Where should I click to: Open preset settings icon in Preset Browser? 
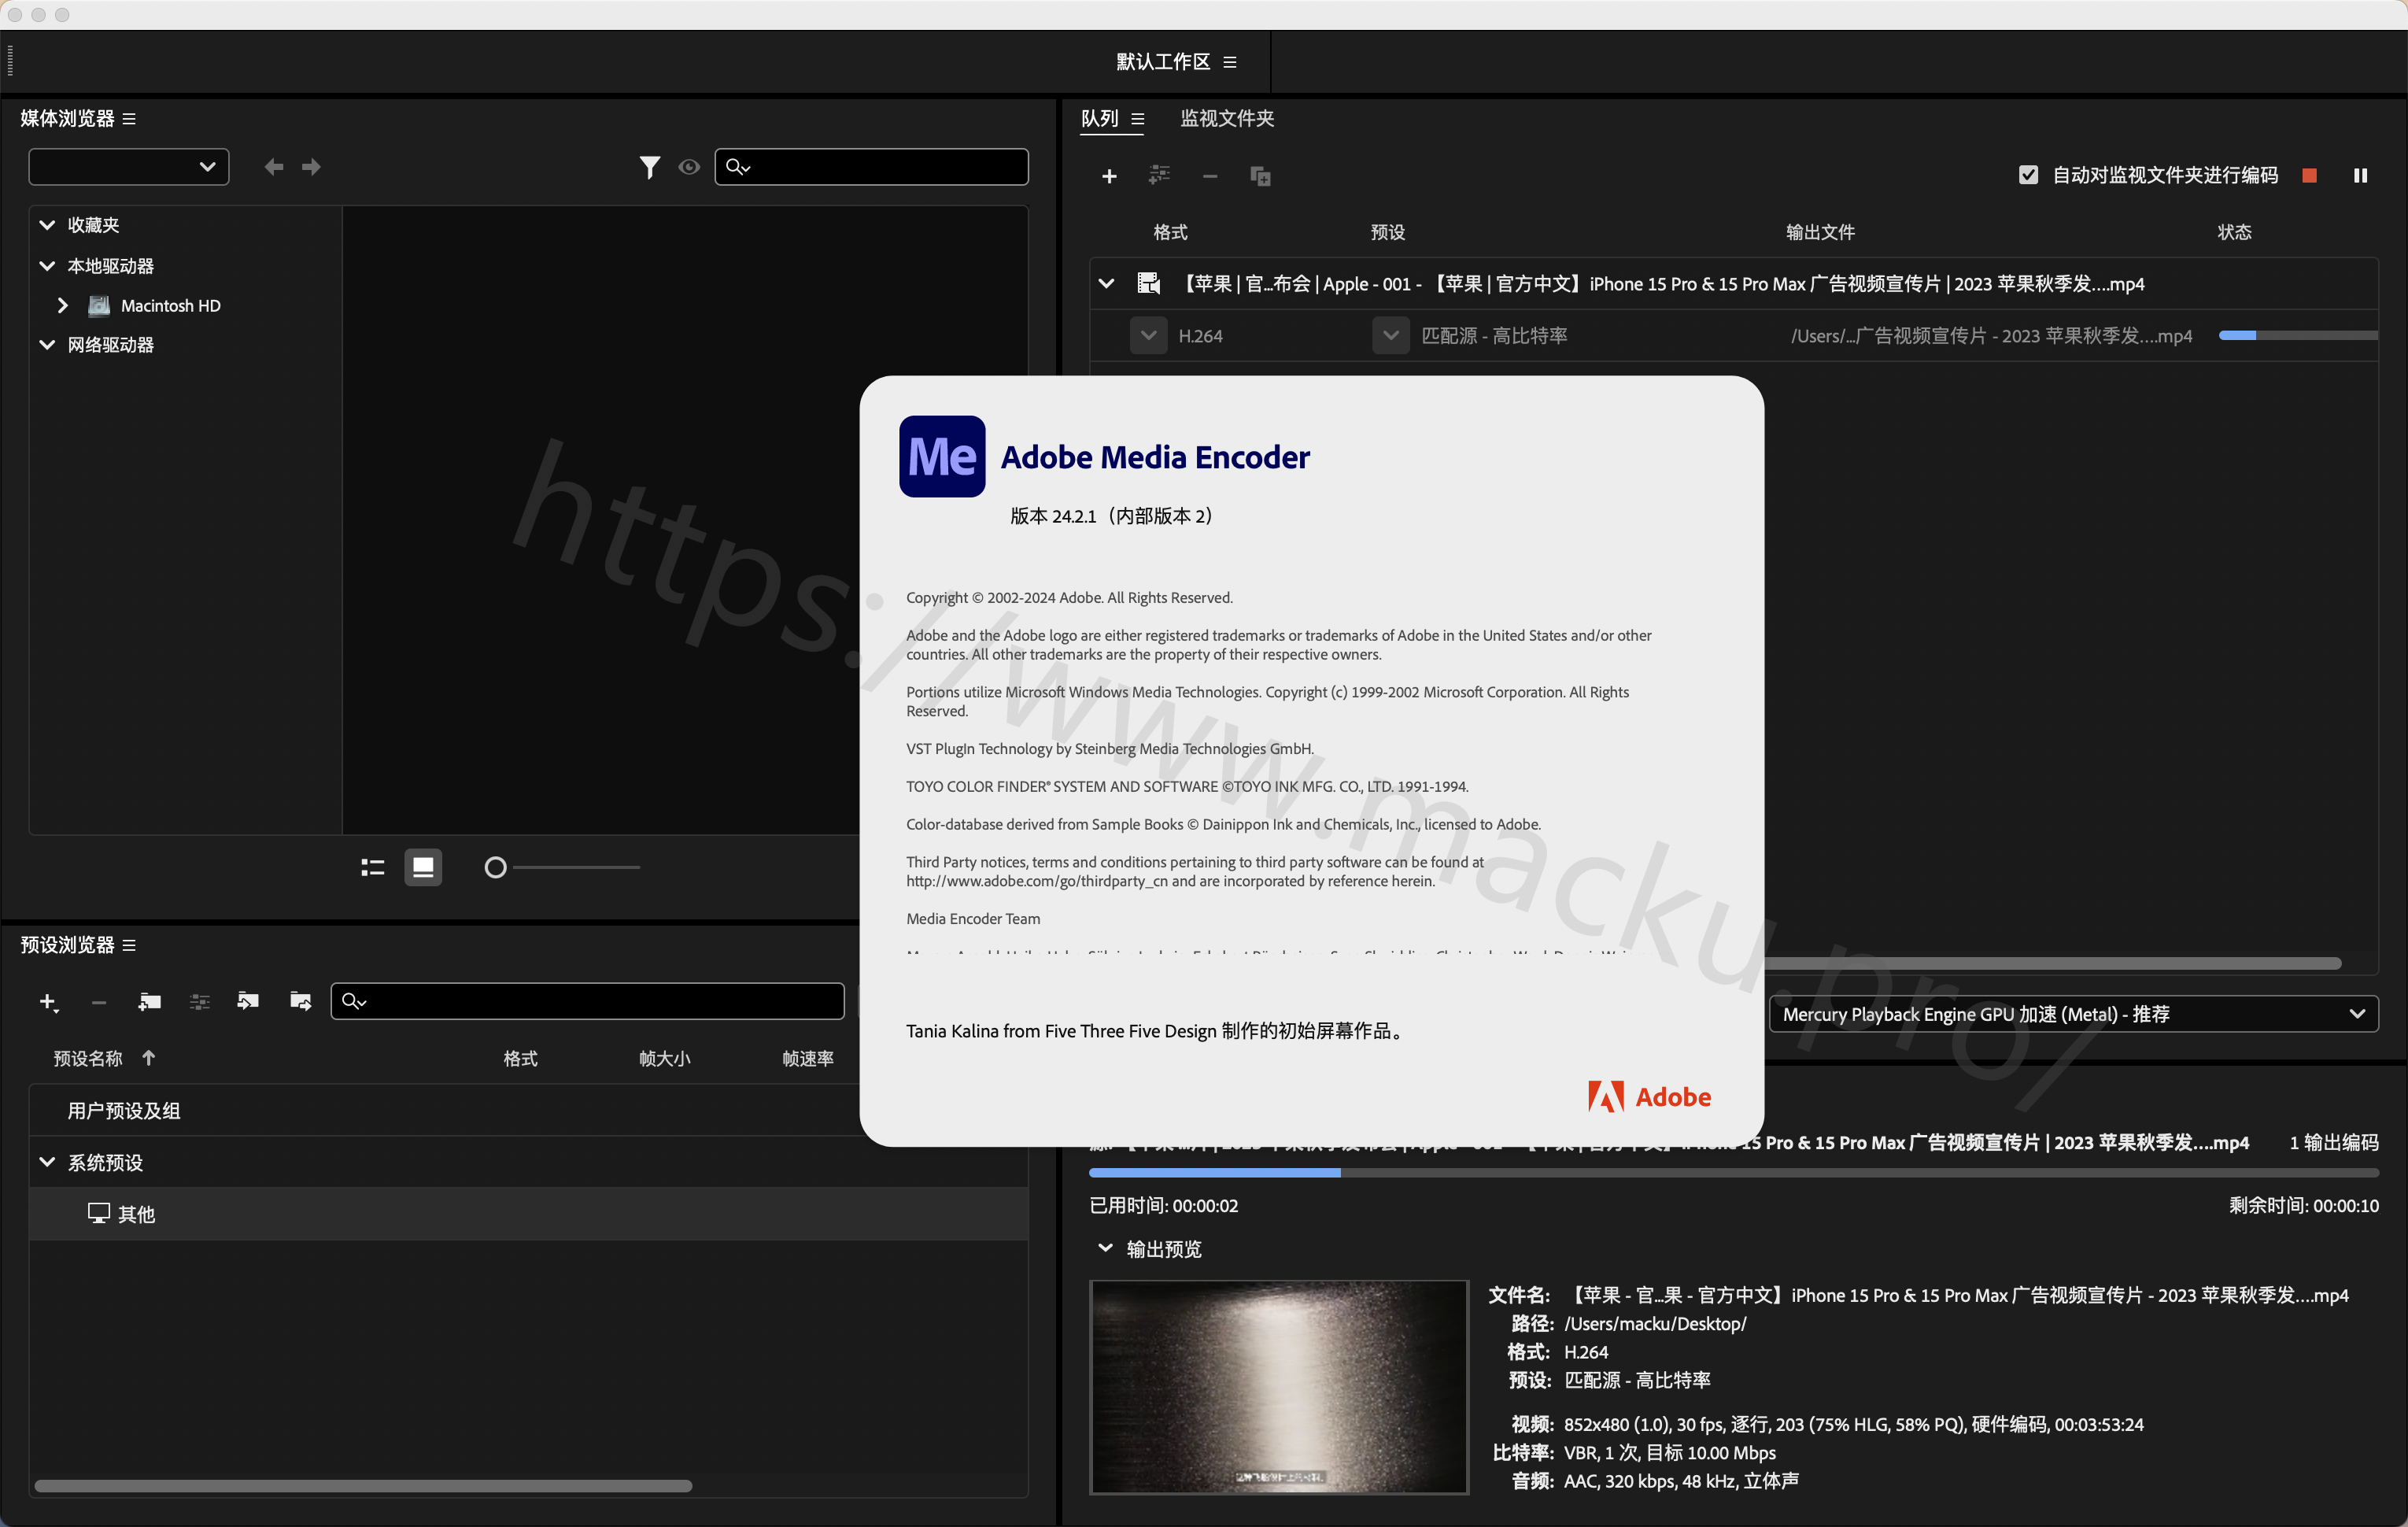(x=199, y=1001)
